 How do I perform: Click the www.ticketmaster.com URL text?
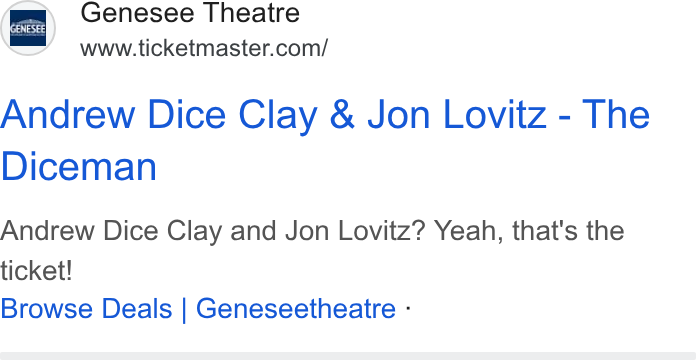(204, 48)
